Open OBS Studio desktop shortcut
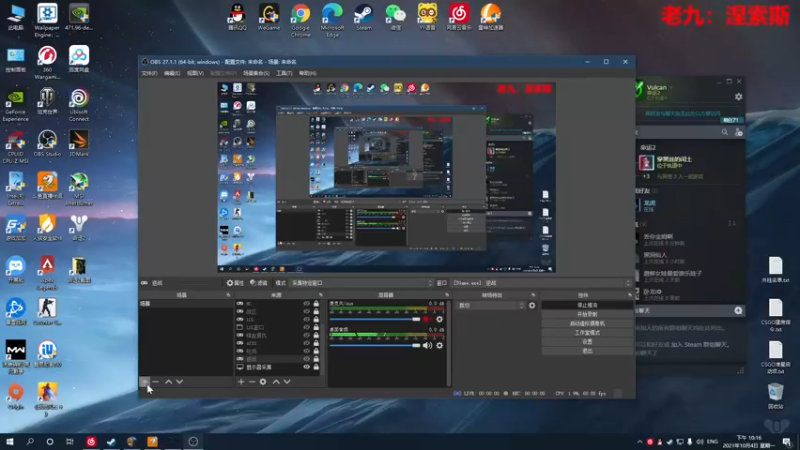This screenshot has height=450, width=800. (47, 143)
